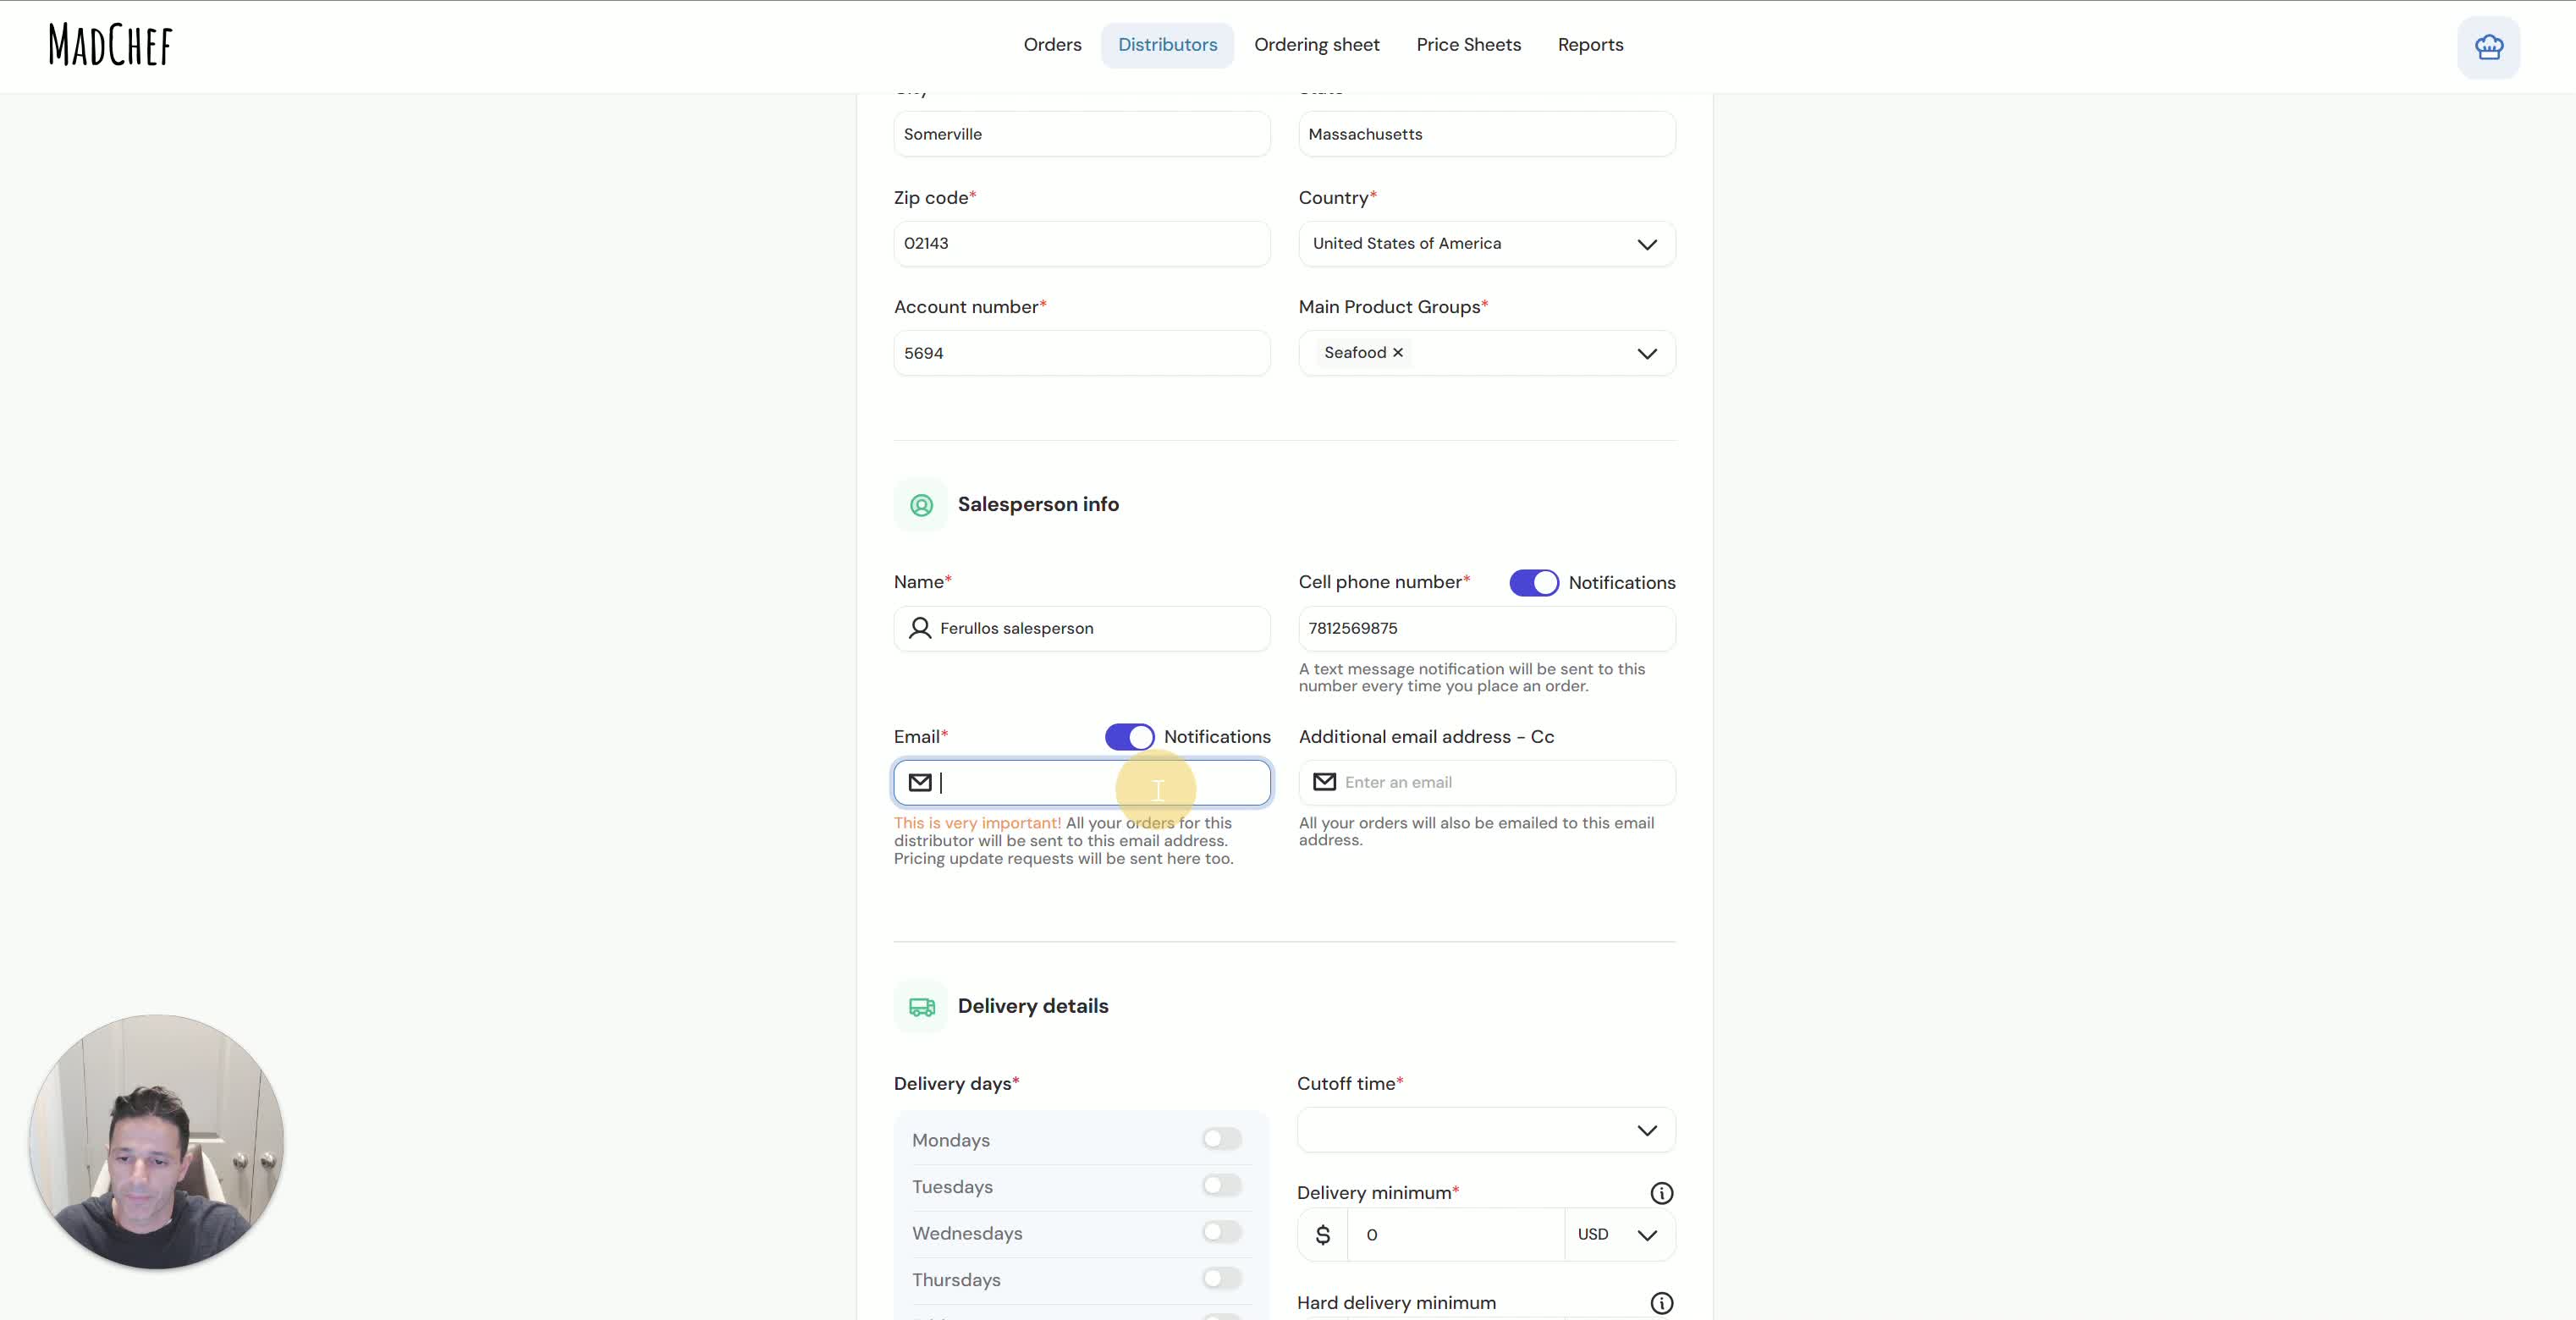Image resolution: width=2576 pixels, height=1320 pixels.
Task: Click the Additional email address Cc field
Action: tap(1486, 783)
